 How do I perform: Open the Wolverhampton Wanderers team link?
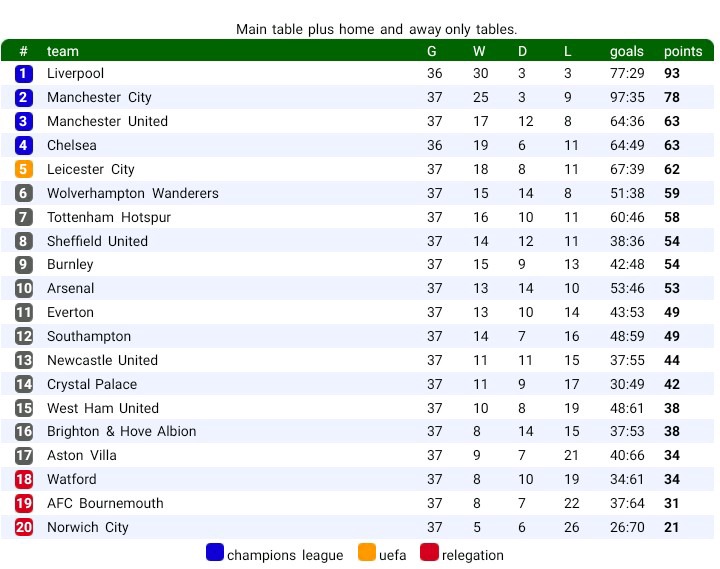click(132, 194)
